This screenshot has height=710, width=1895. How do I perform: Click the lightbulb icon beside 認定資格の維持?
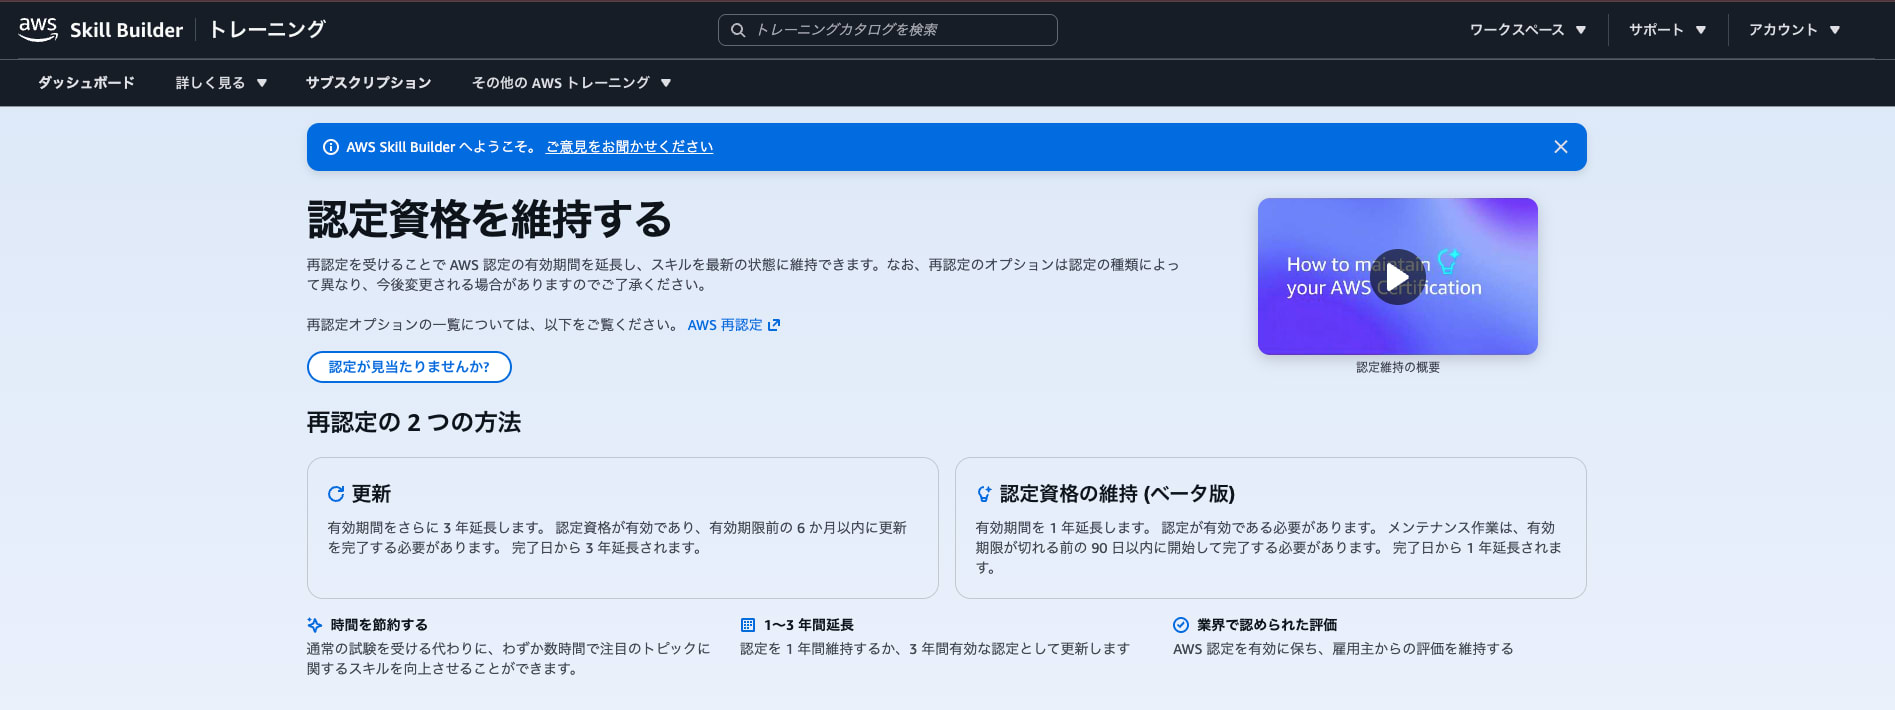(984, 494)
